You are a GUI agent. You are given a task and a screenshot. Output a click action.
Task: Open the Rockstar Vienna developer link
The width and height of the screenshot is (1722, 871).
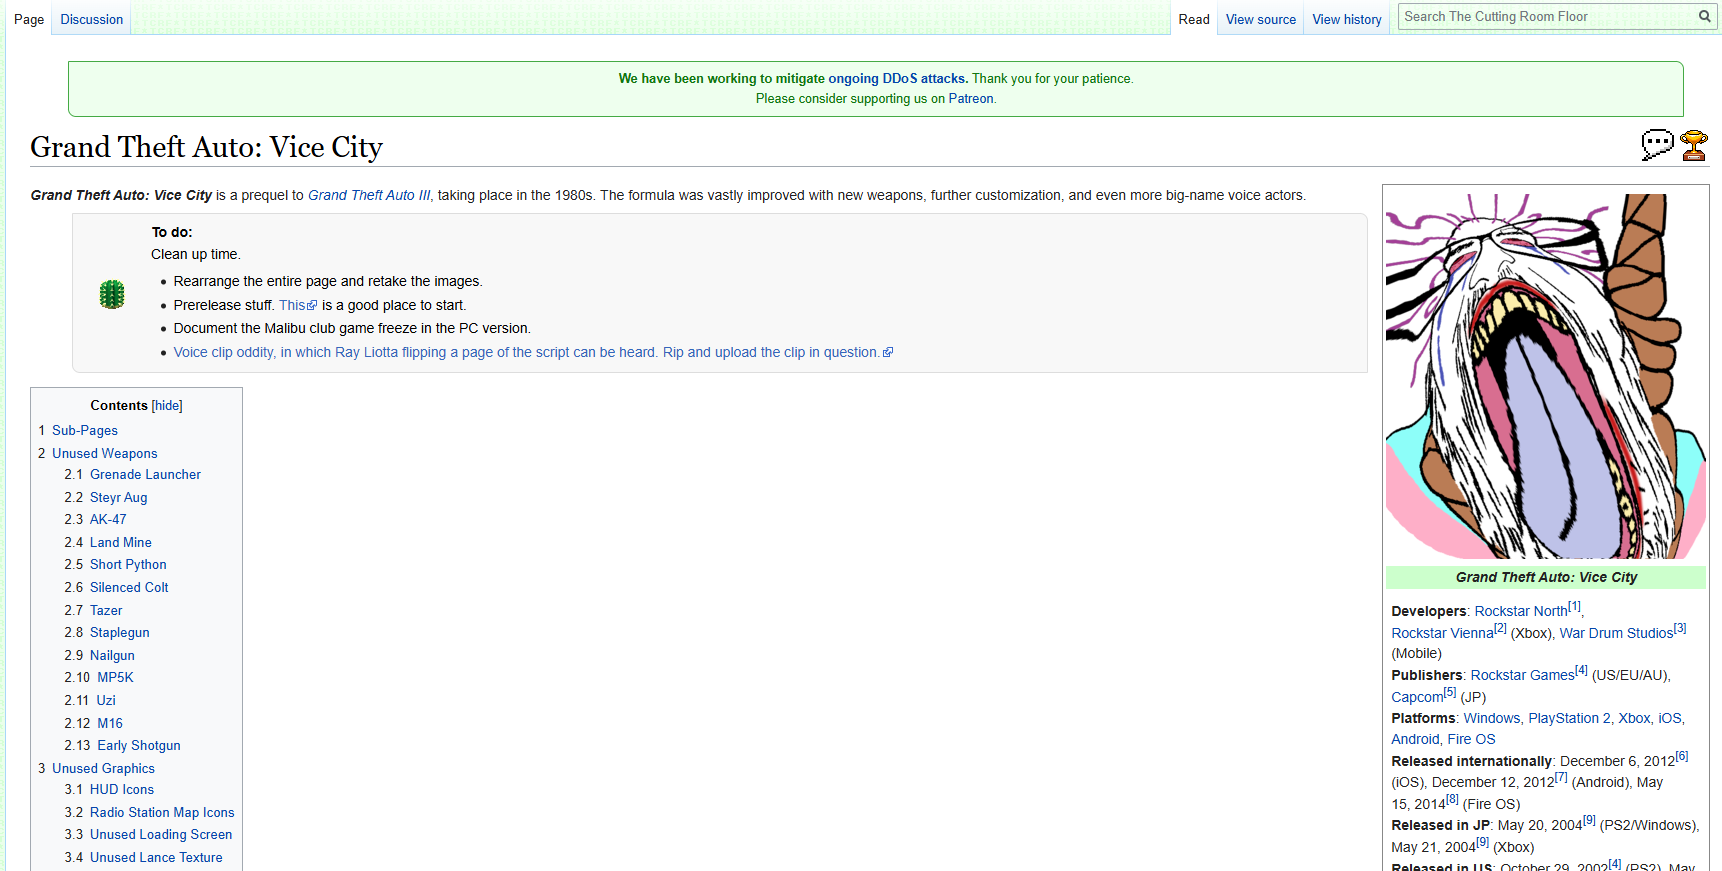[1442, 633]
